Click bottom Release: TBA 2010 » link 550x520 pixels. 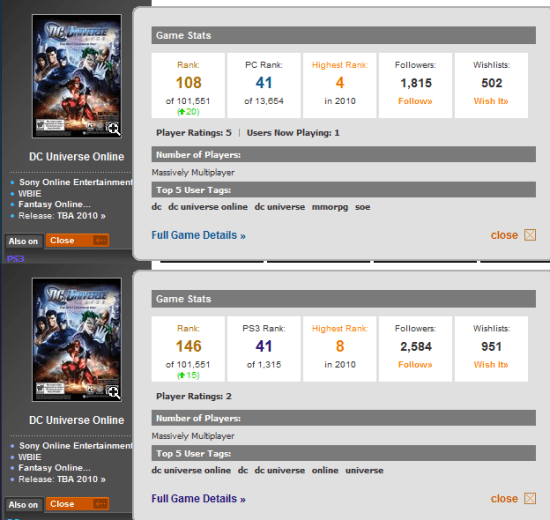[62, 479]
